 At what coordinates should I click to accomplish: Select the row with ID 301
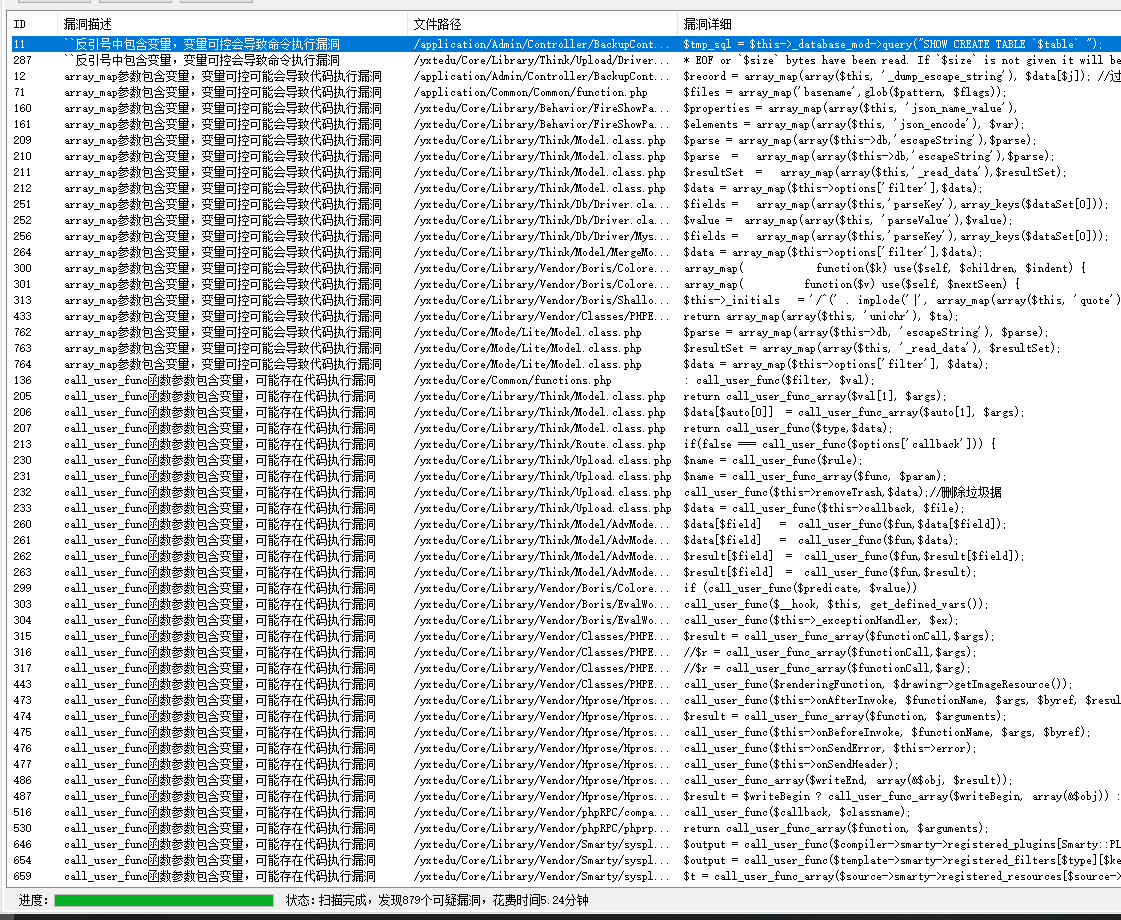[566, 284]
